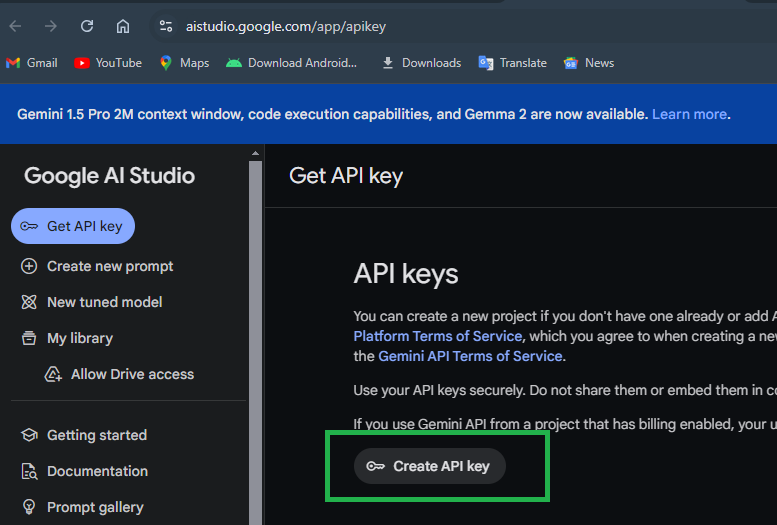Screen dimensions: 777x525
Task: Follow the Learn more banner link
Action: click(689, 114)
